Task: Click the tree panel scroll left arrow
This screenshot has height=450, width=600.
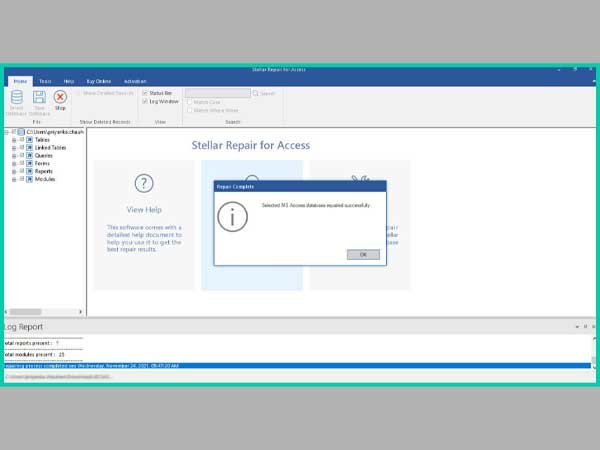Action: (x=6, y=312)
